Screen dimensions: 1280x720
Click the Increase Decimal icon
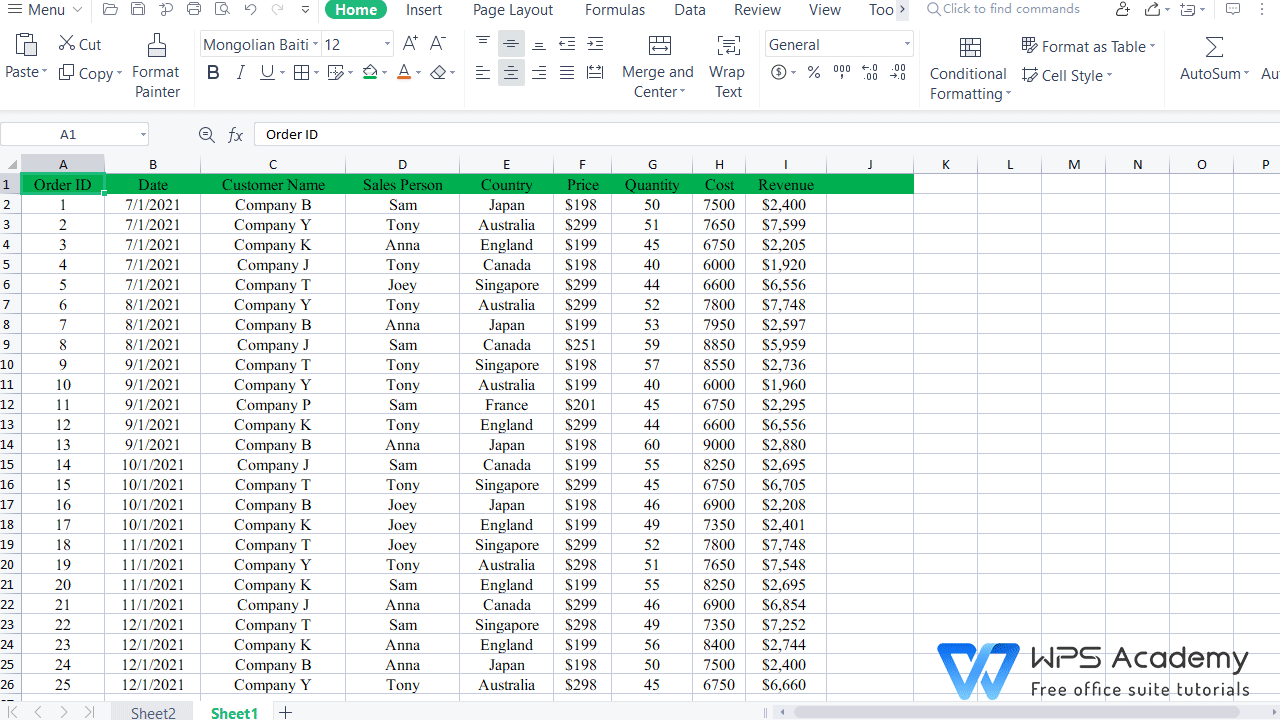[x=869, y=72]
